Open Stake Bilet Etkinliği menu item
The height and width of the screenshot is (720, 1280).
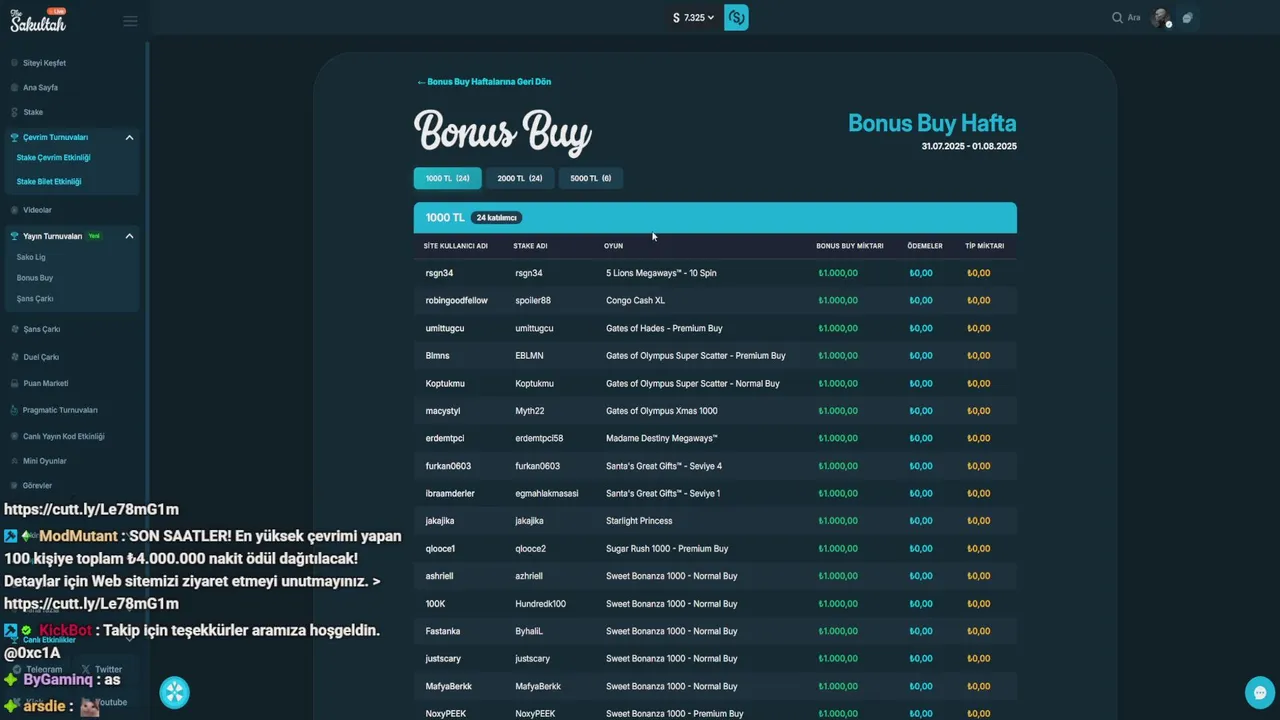[49, 182]
